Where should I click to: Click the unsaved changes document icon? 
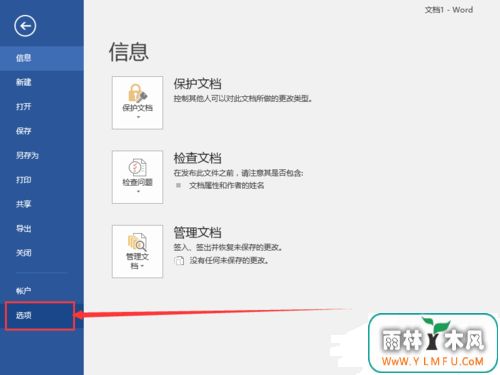(x=179, y=260)
